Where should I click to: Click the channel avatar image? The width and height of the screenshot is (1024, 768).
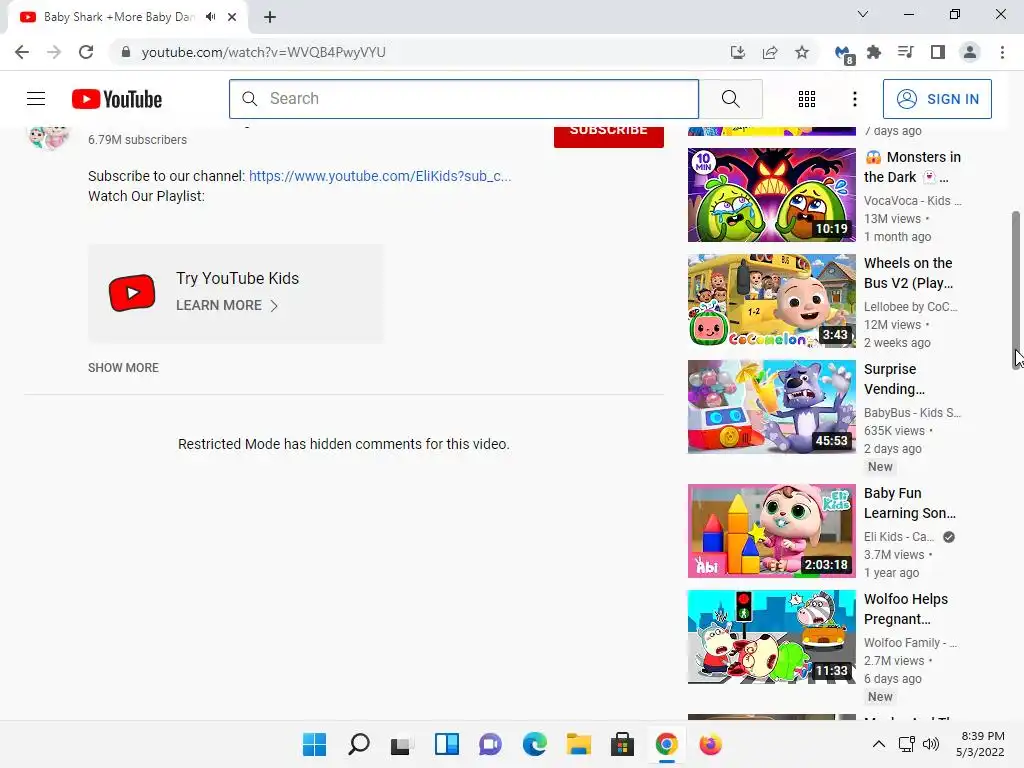(48, 137)
